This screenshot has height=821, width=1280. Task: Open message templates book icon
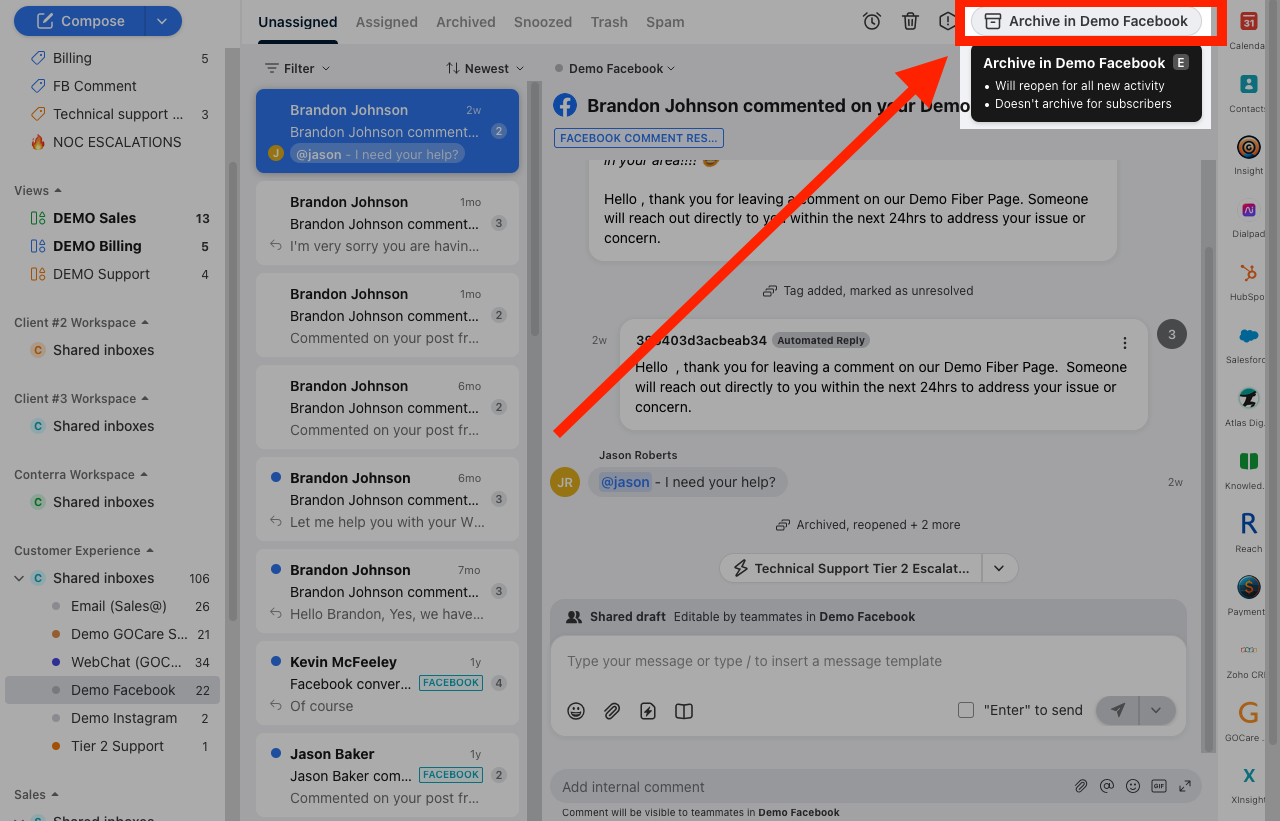tap(684, 711)
